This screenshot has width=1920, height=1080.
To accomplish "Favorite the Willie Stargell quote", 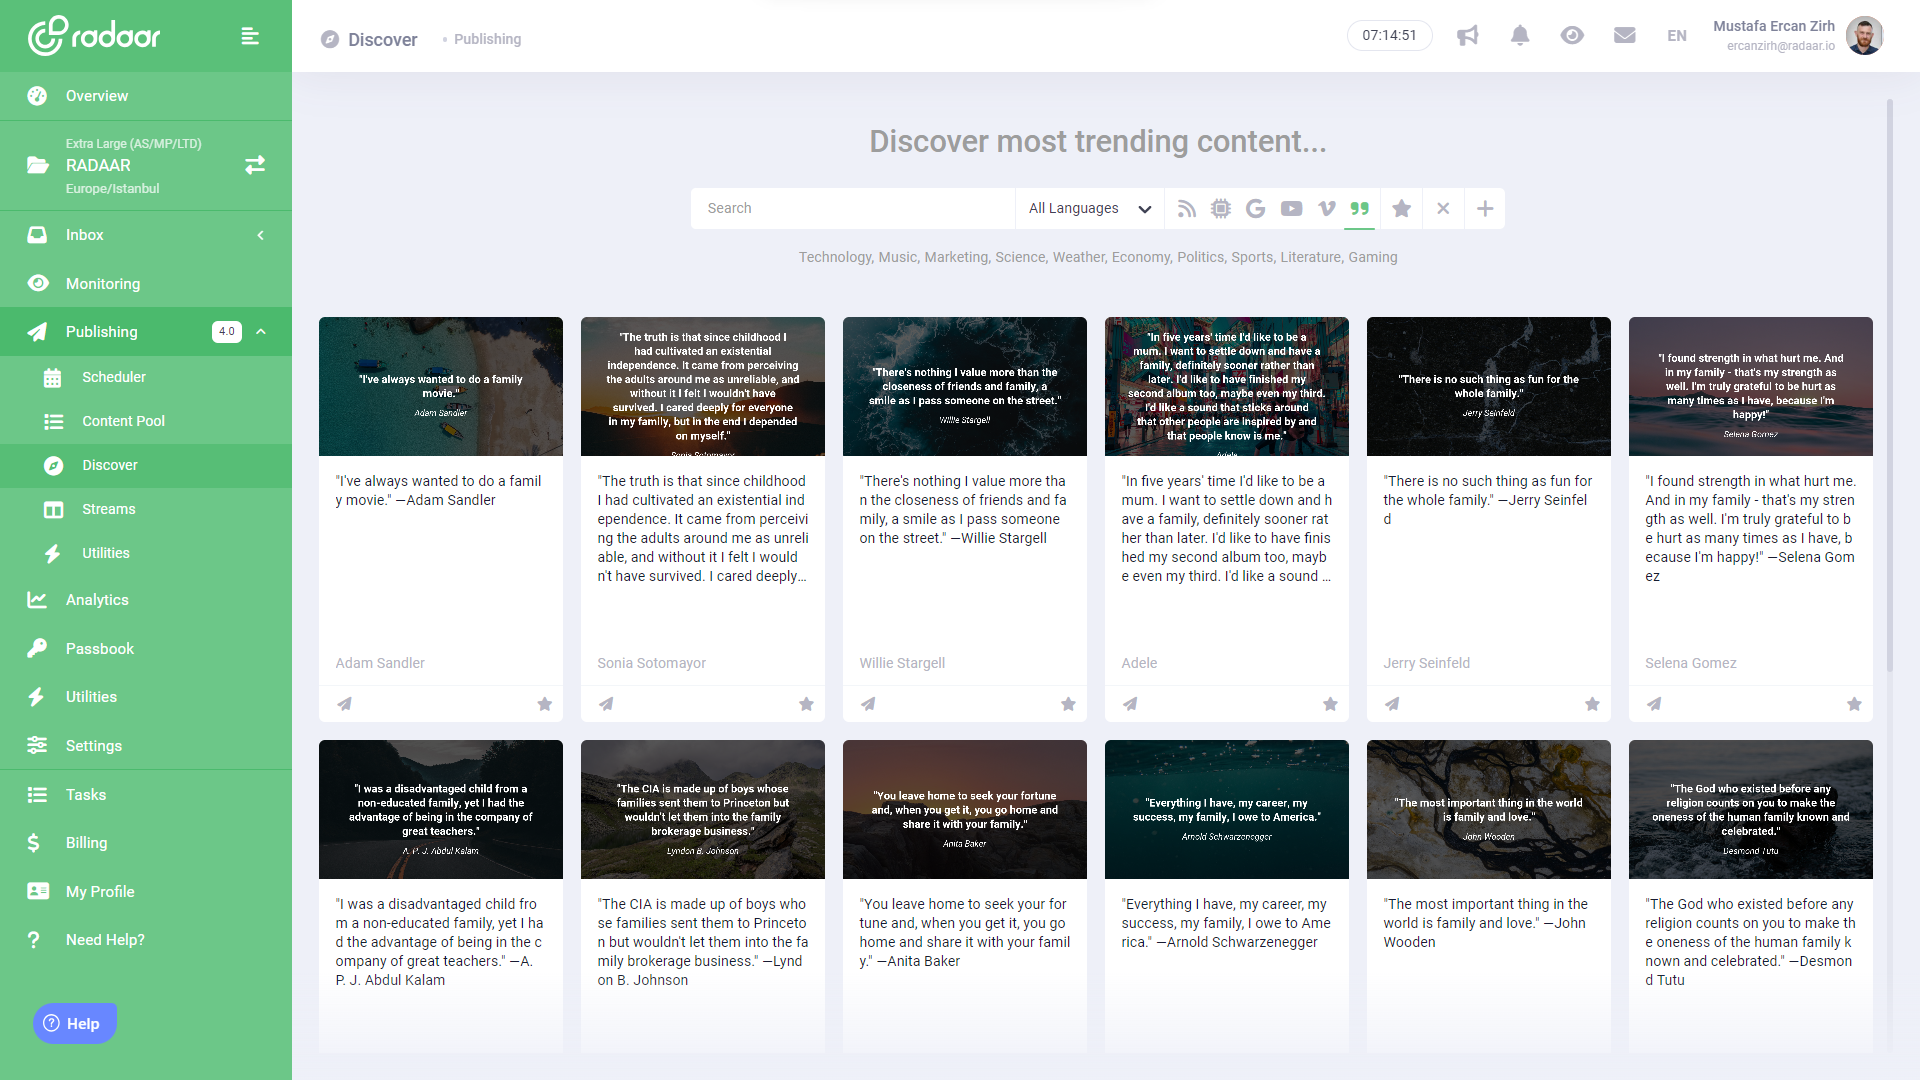I will coord(1068,704).
